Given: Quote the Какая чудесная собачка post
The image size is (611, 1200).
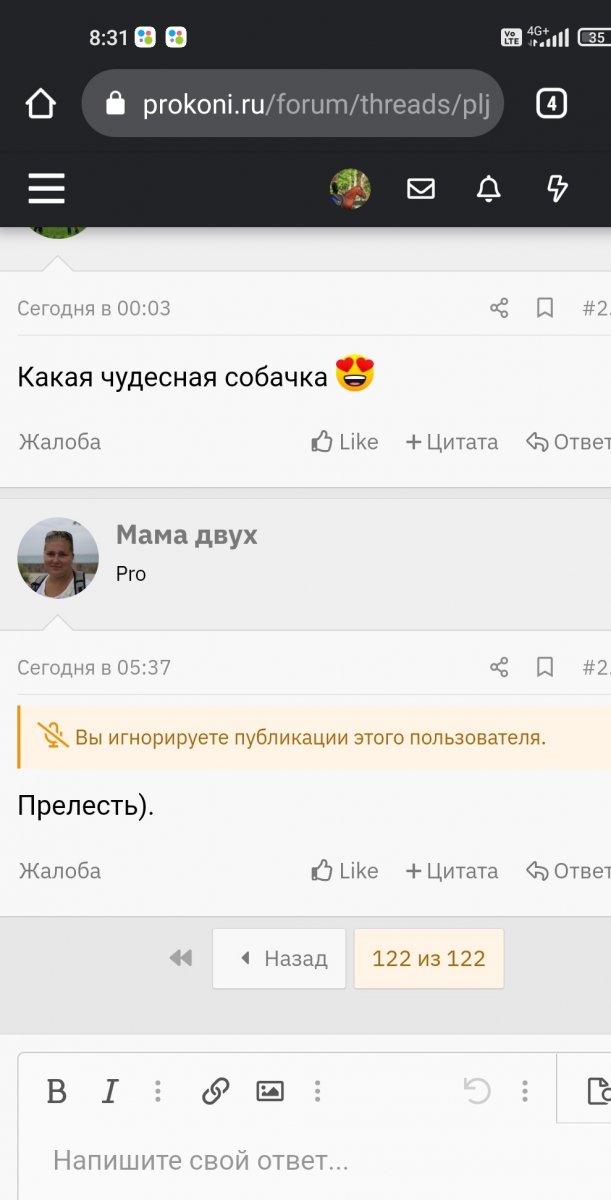Looking at the screenshot, I should tap(452, 442).
